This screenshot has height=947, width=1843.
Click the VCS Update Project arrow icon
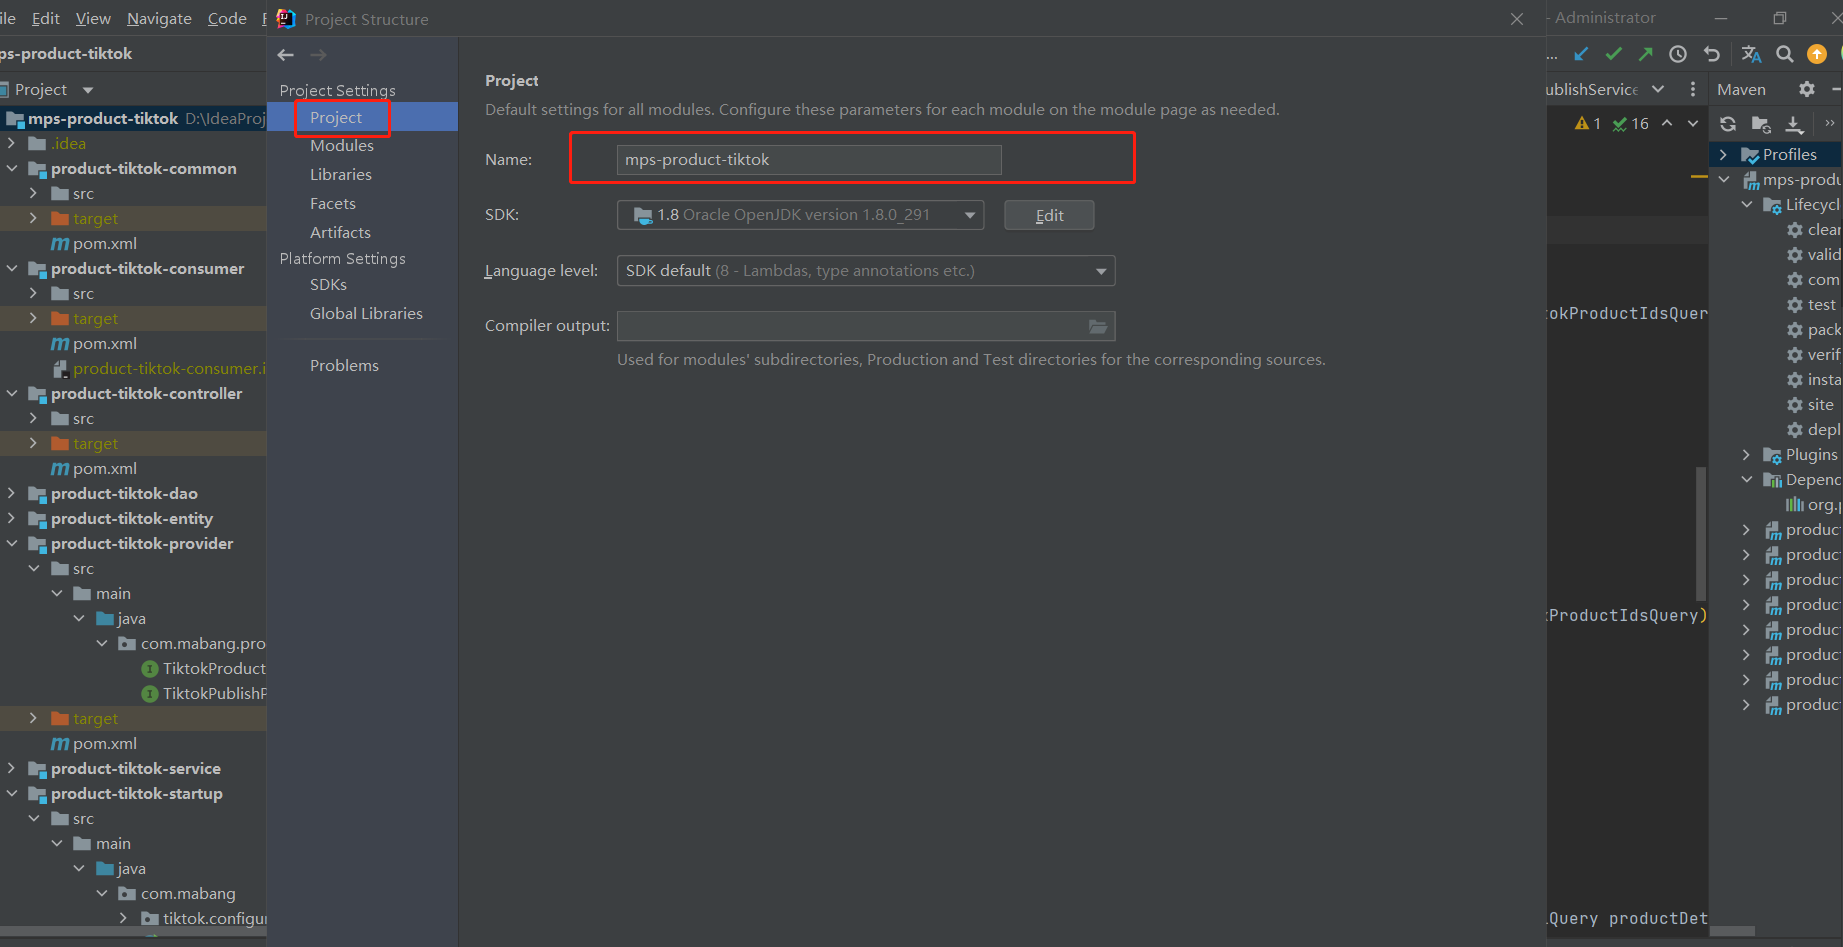coord(1581,54)
